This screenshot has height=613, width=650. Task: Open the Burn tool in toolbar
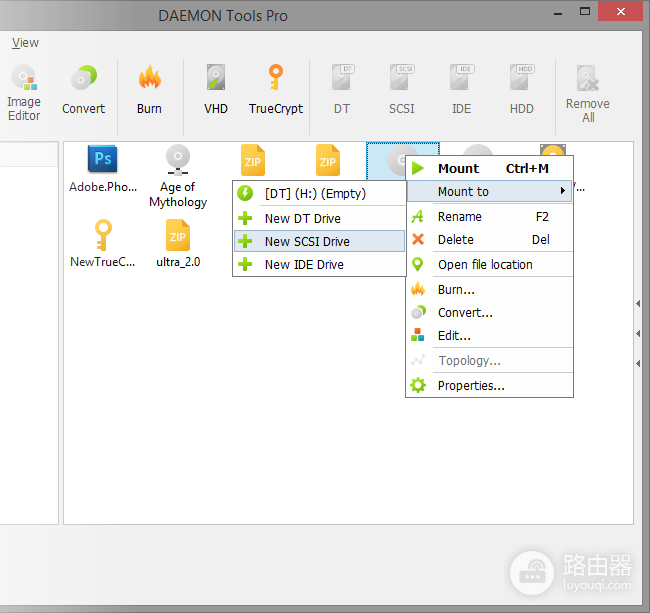(149, 89)
